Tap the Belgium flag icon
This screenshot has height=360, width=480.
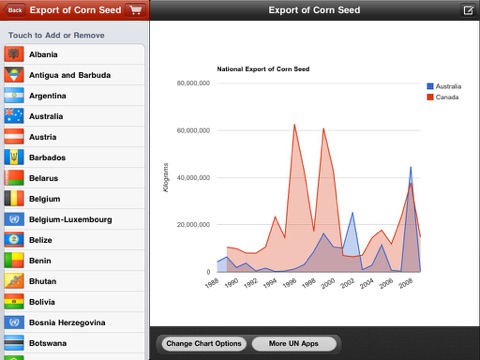pyautogui.click(x=14, y=199)
